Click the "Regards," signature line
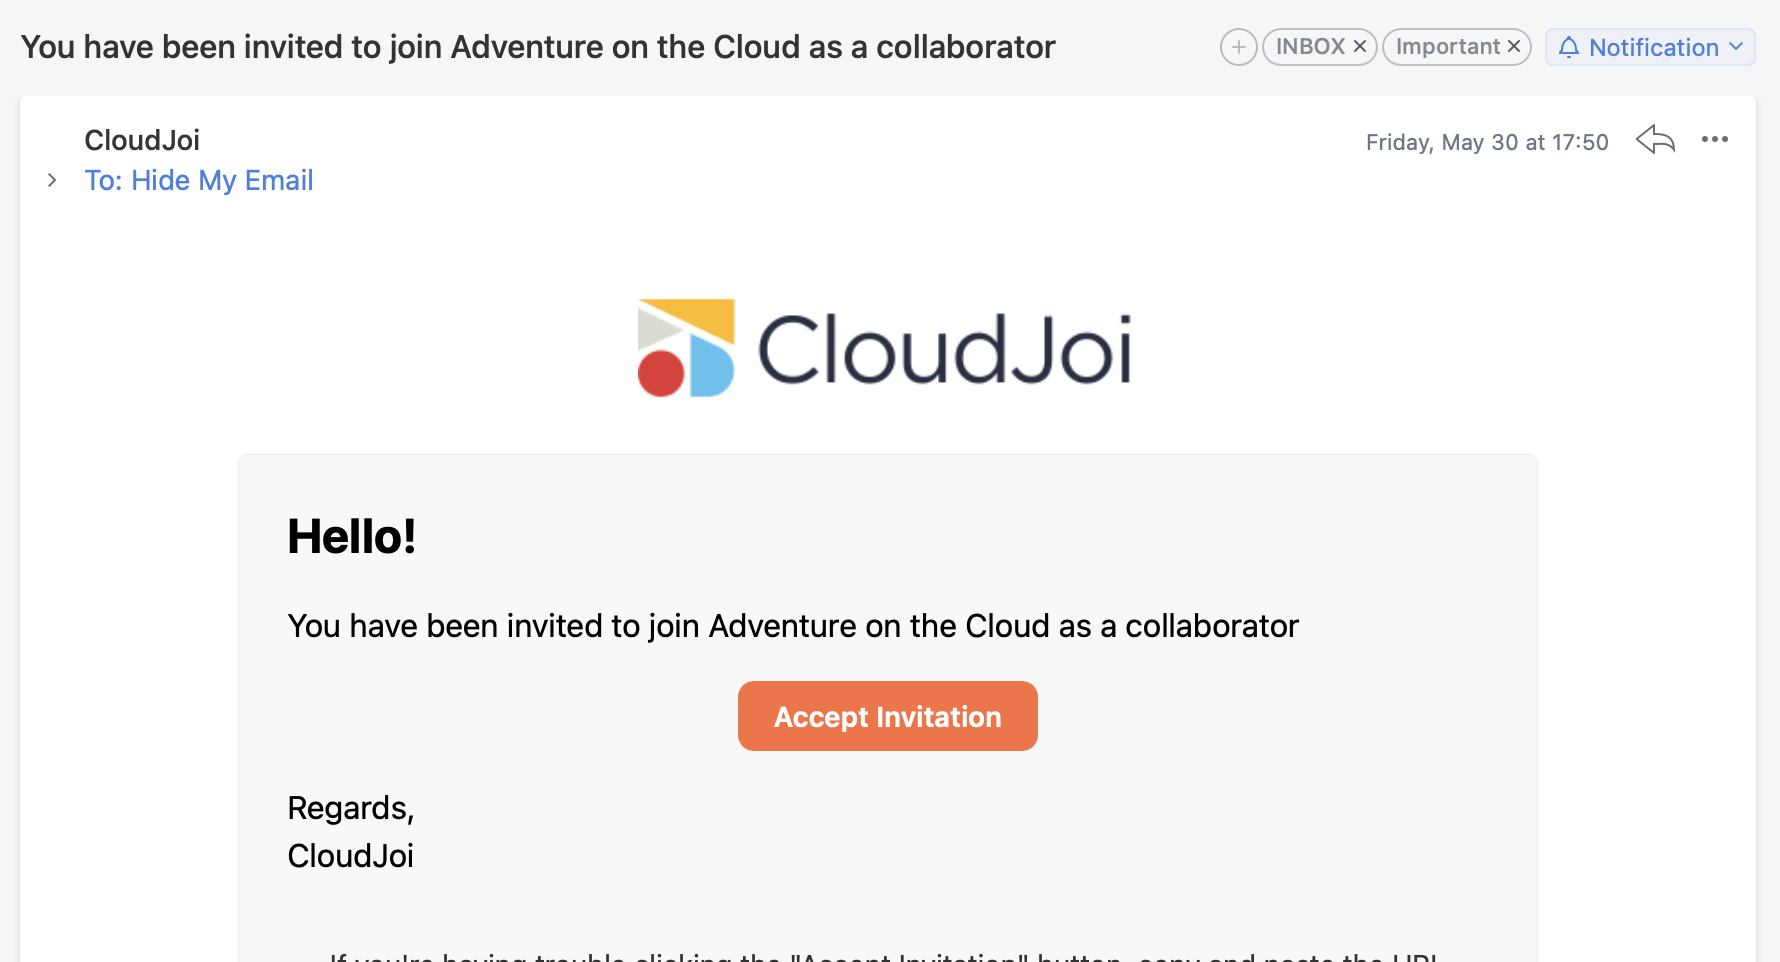The width and height of the screenshot is (1780, 962). pyautogui.click(x=350, y=808)
